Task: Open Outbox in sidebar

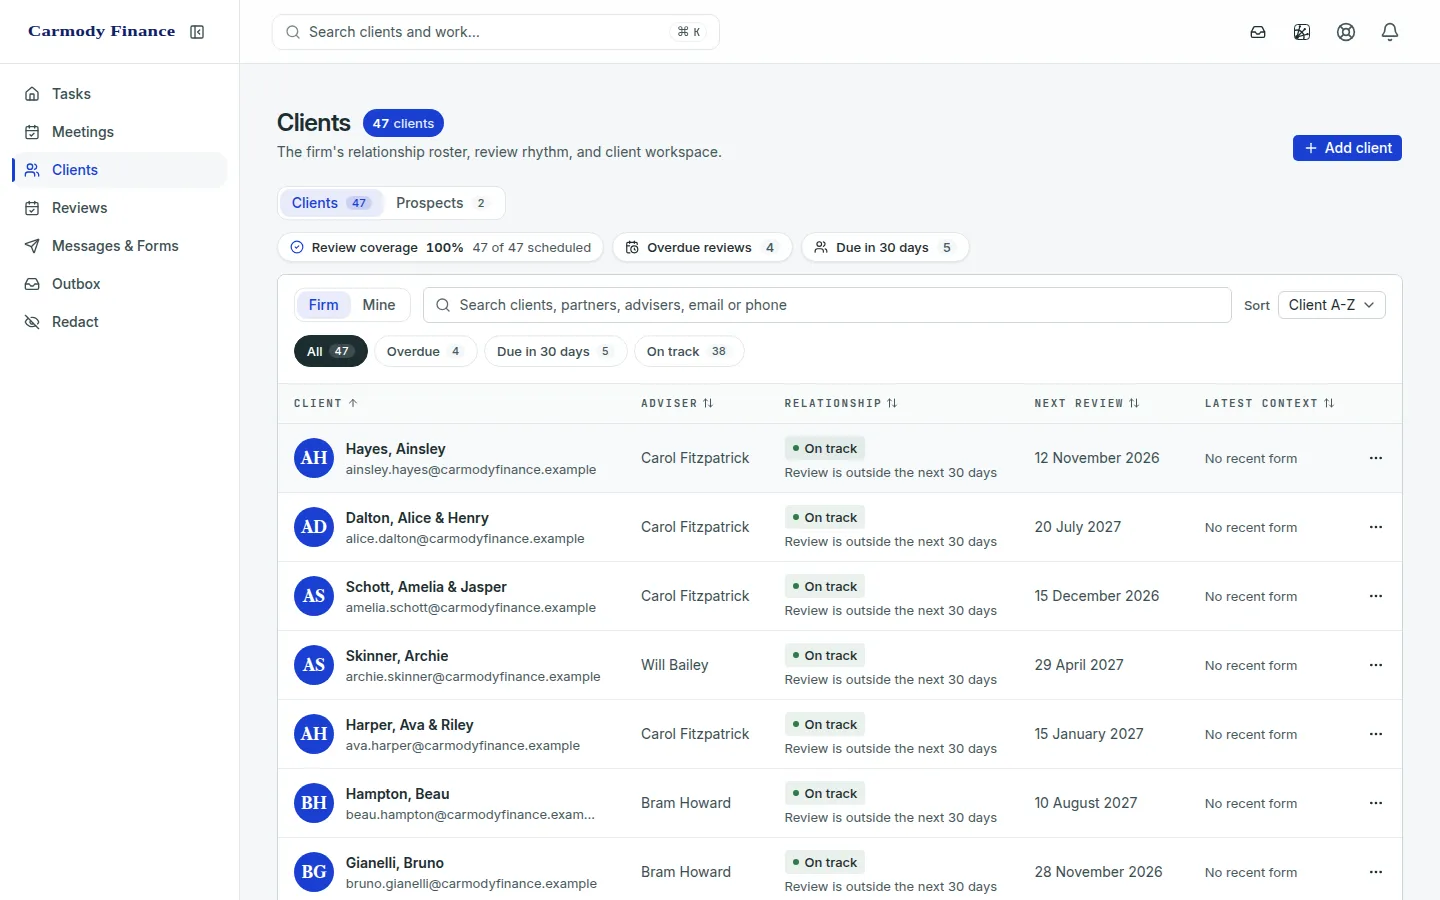Action: 120,284
